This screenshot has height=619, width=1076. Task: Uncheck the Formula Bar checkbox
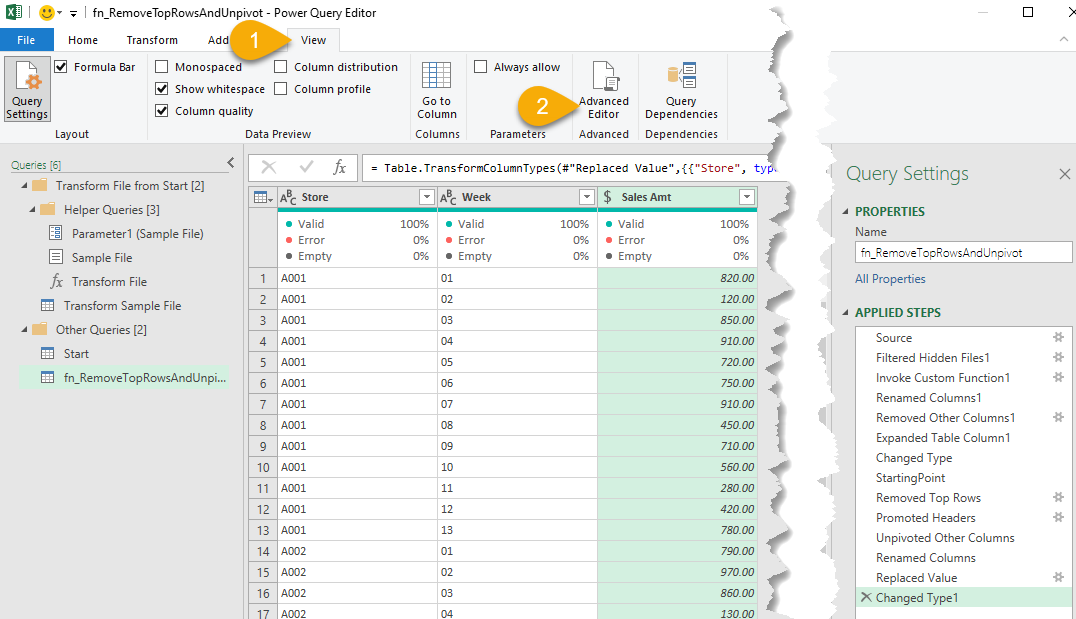[62, 67]
